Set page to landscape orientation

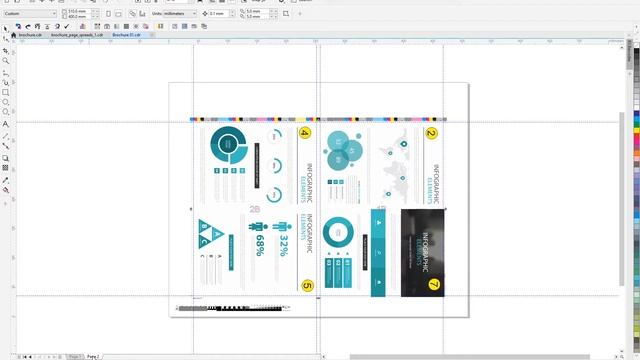(118, 14)
